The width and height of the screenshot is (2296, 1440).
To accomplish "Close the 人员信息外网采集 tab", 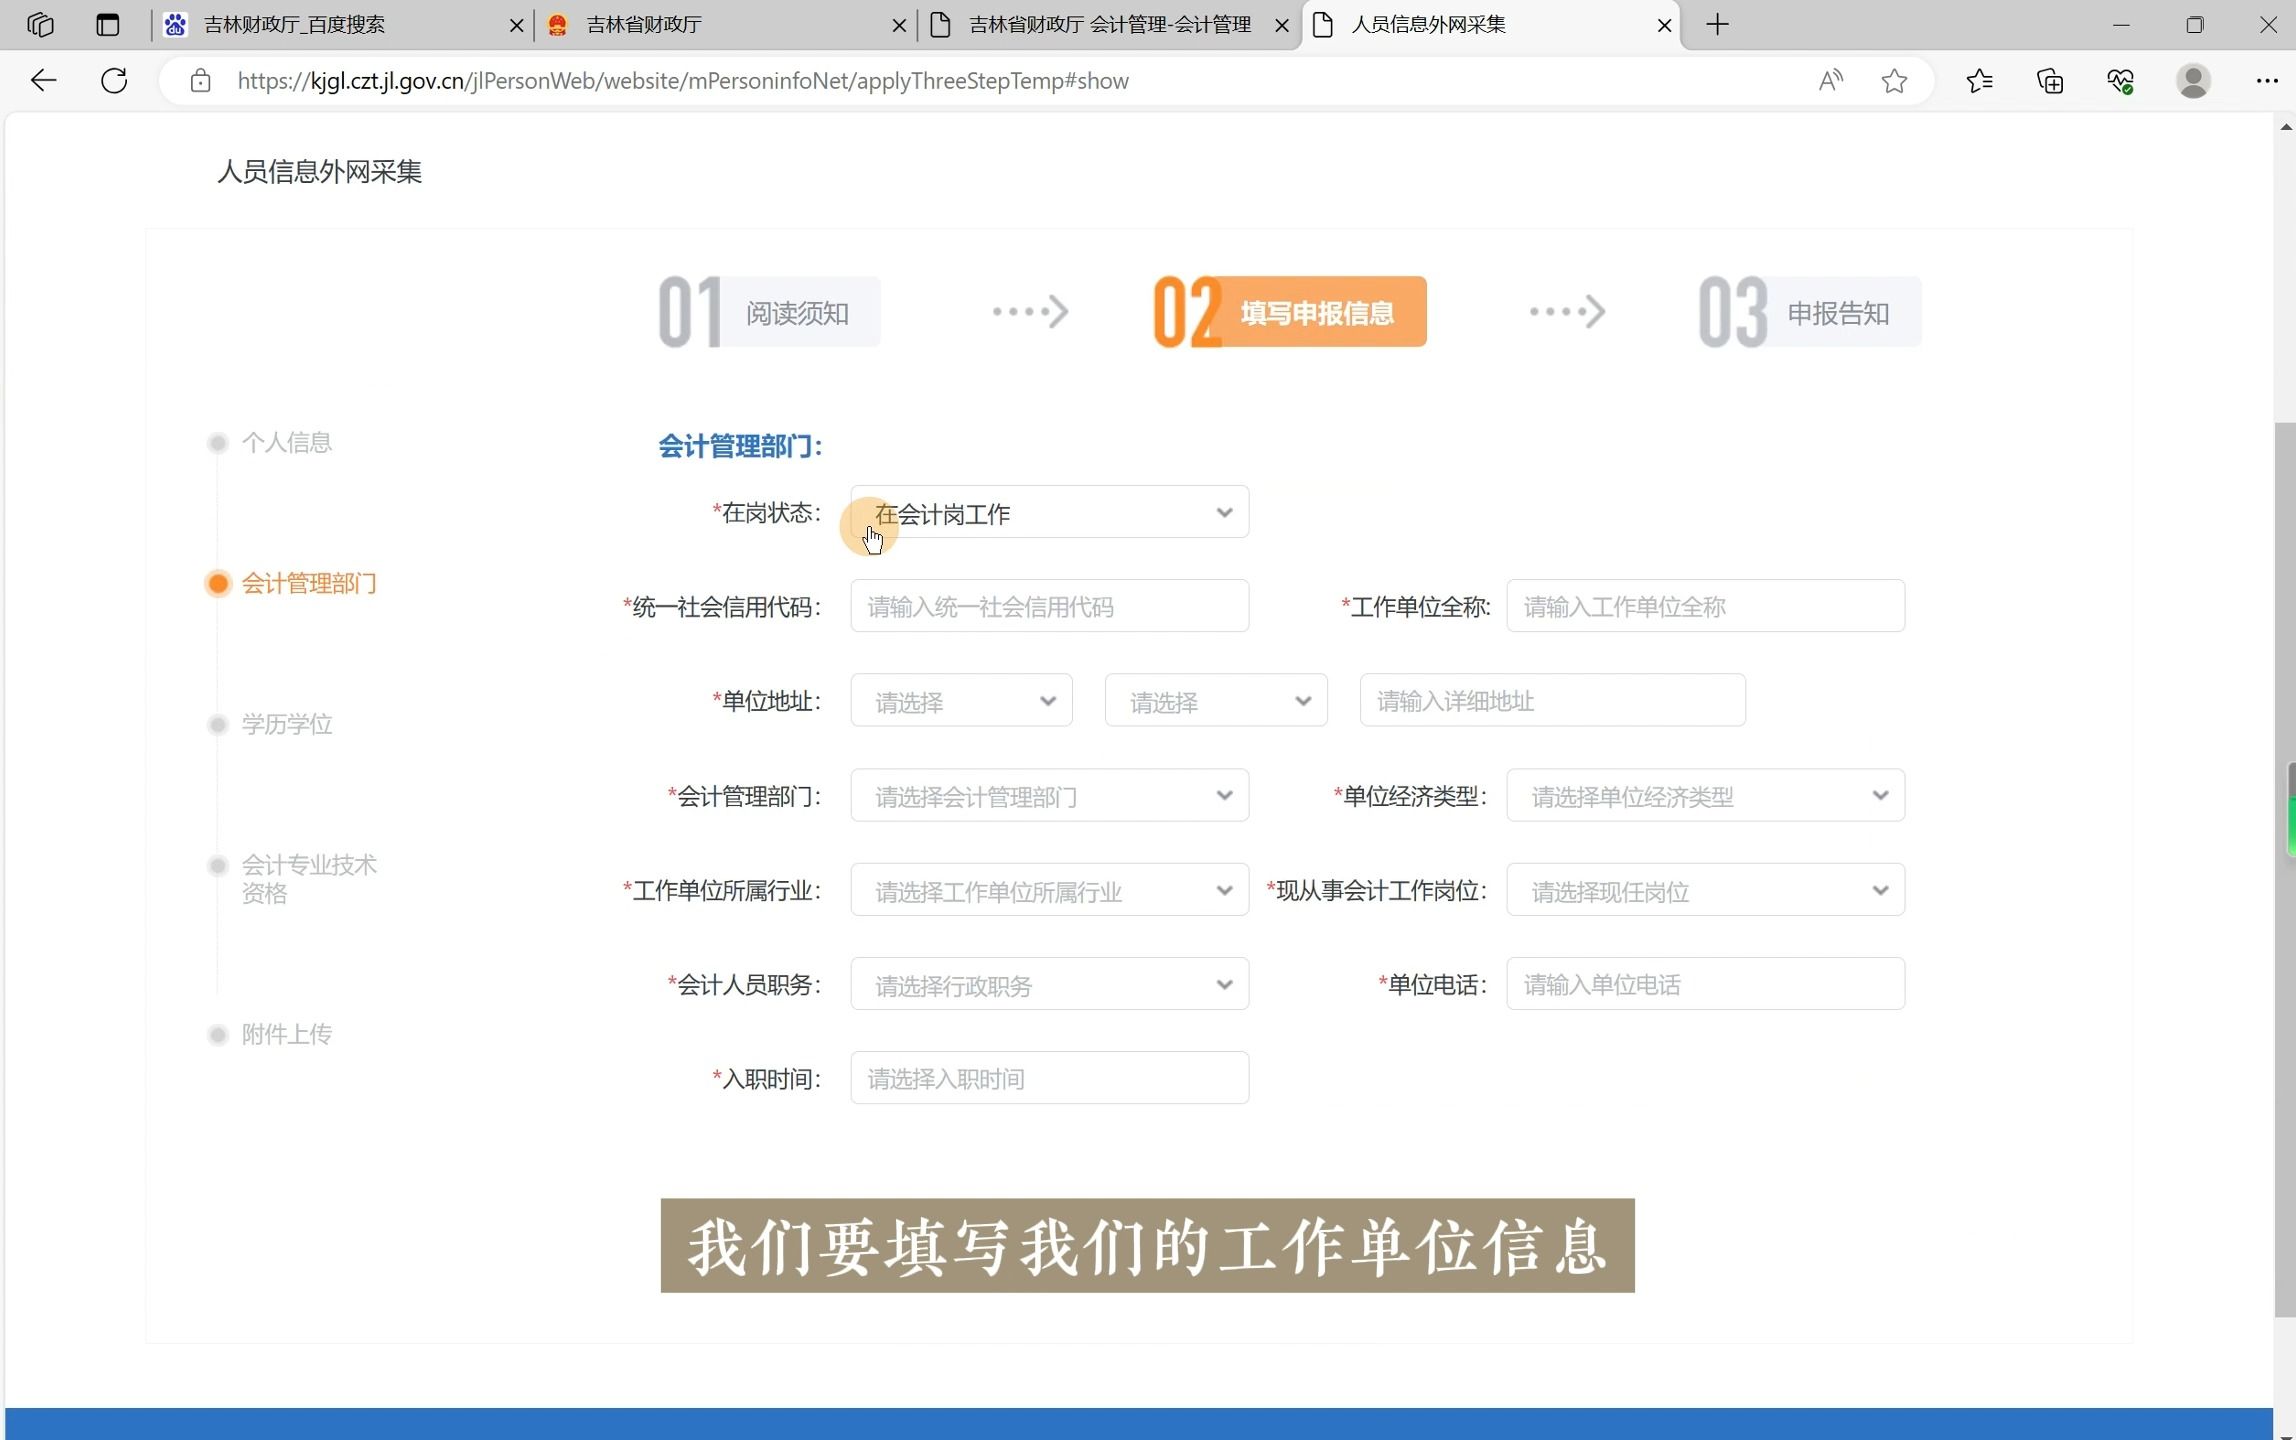I will pos(1665,26).
